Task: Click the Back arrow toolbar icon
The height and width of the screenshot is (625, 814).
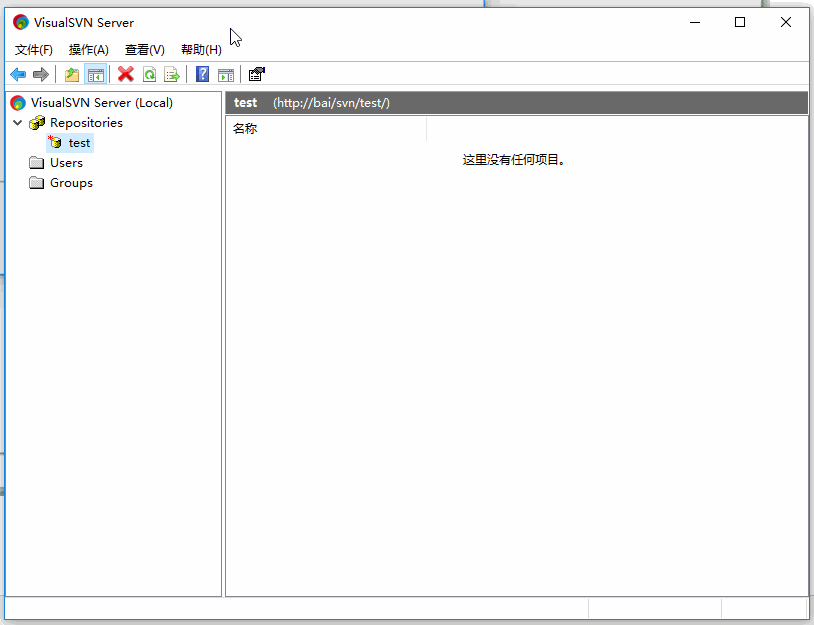Action: point(18,74)
